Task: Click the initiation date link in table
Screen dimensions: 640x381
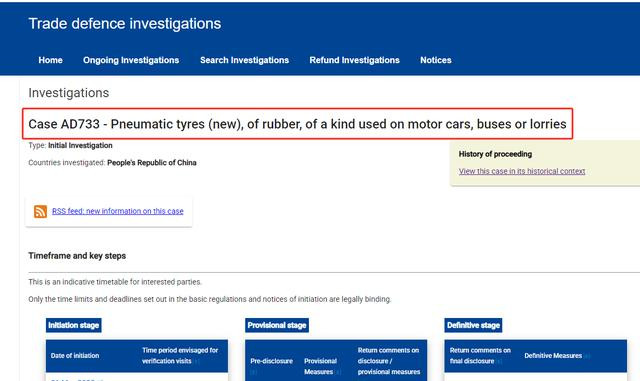Action: [73, 379]
